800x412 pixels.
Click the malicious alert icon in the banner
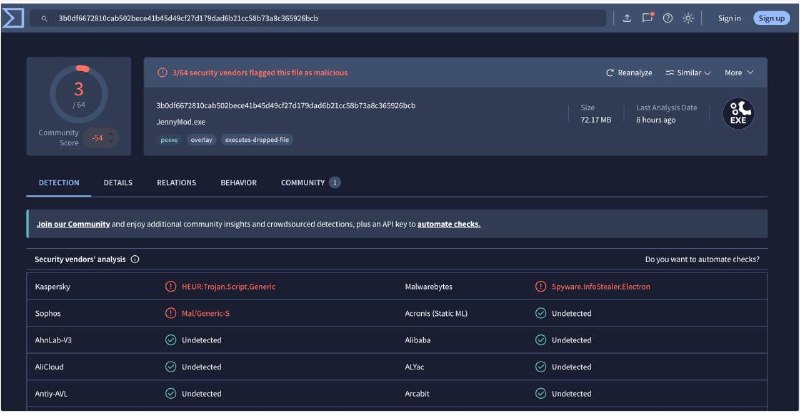click(x=162, y=73)
